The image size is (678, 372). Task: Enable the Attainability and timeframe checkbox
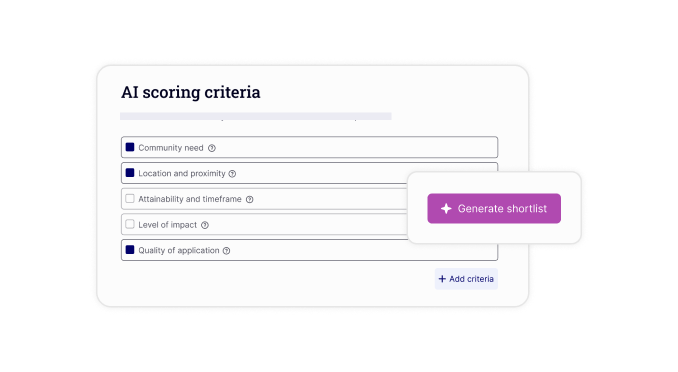(x=130, y=199)
